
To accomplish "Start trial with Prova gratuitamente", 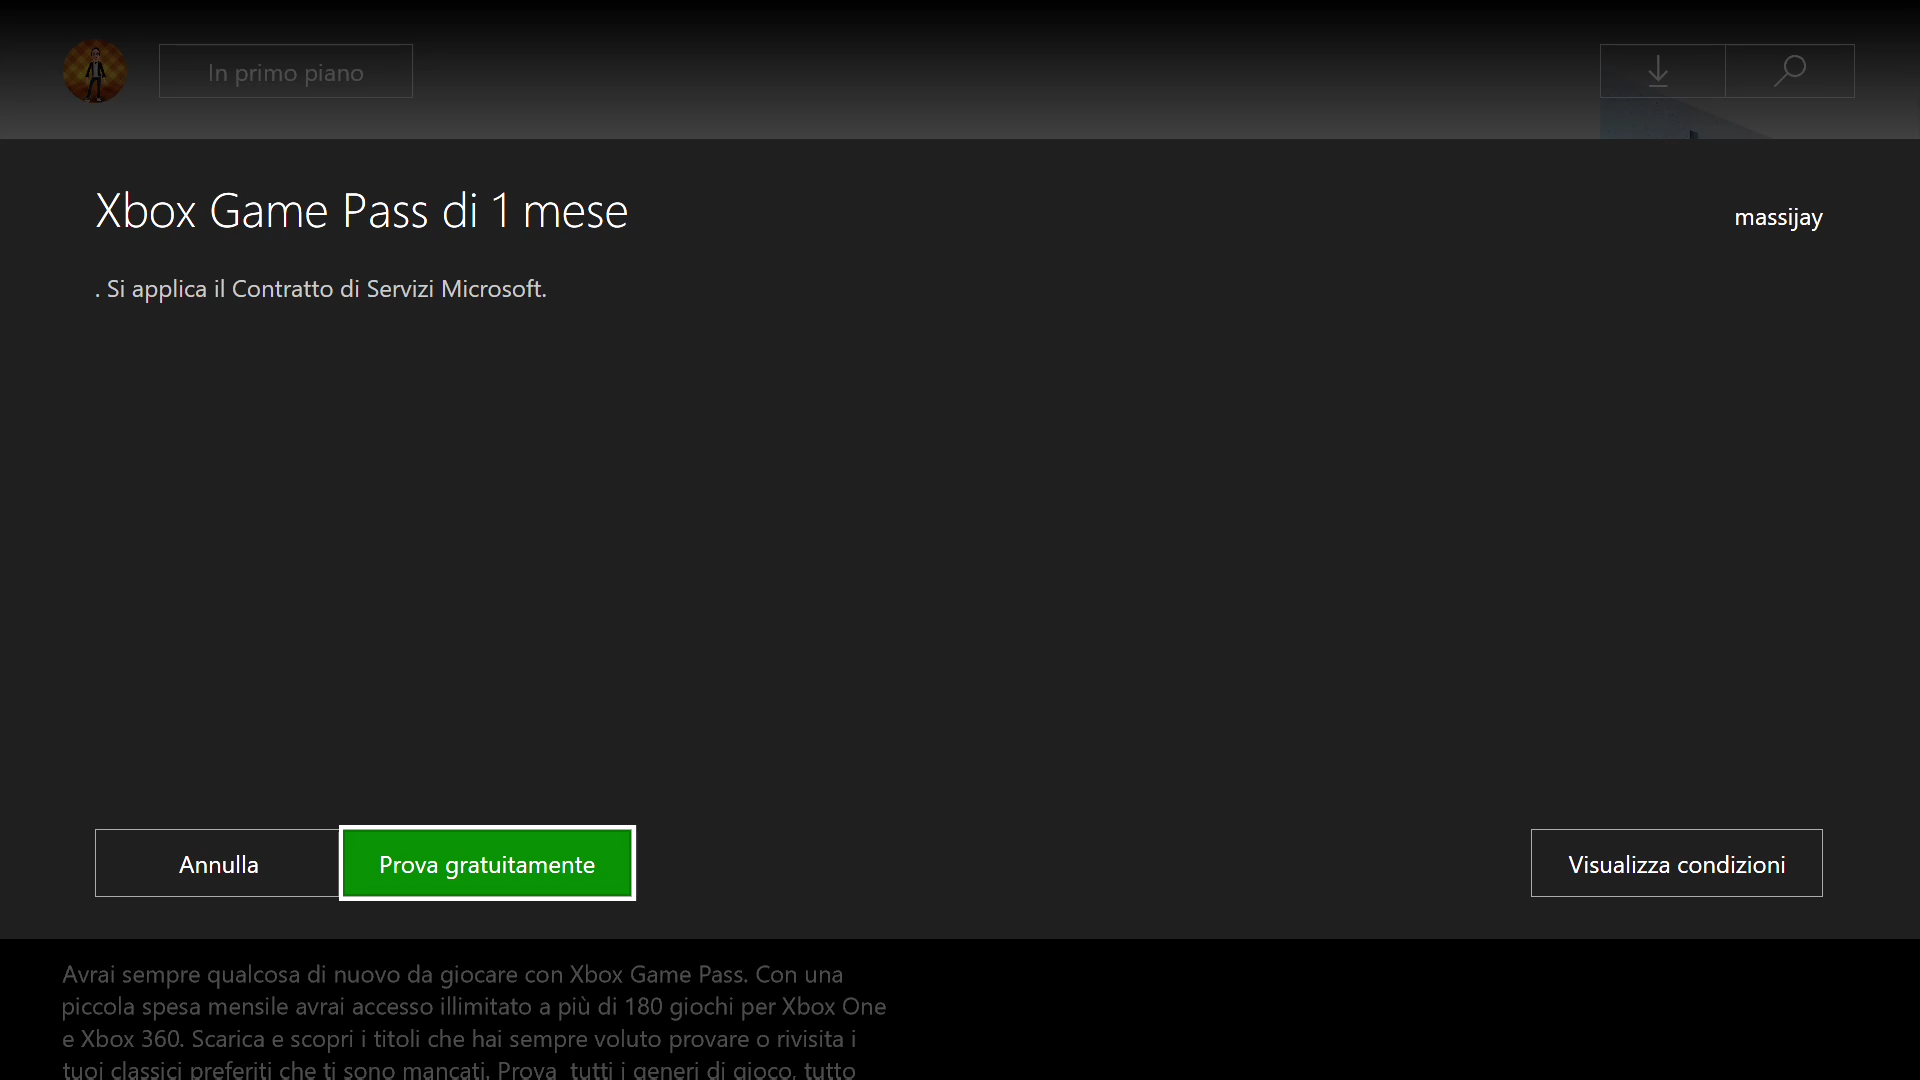I will [487, 863].
